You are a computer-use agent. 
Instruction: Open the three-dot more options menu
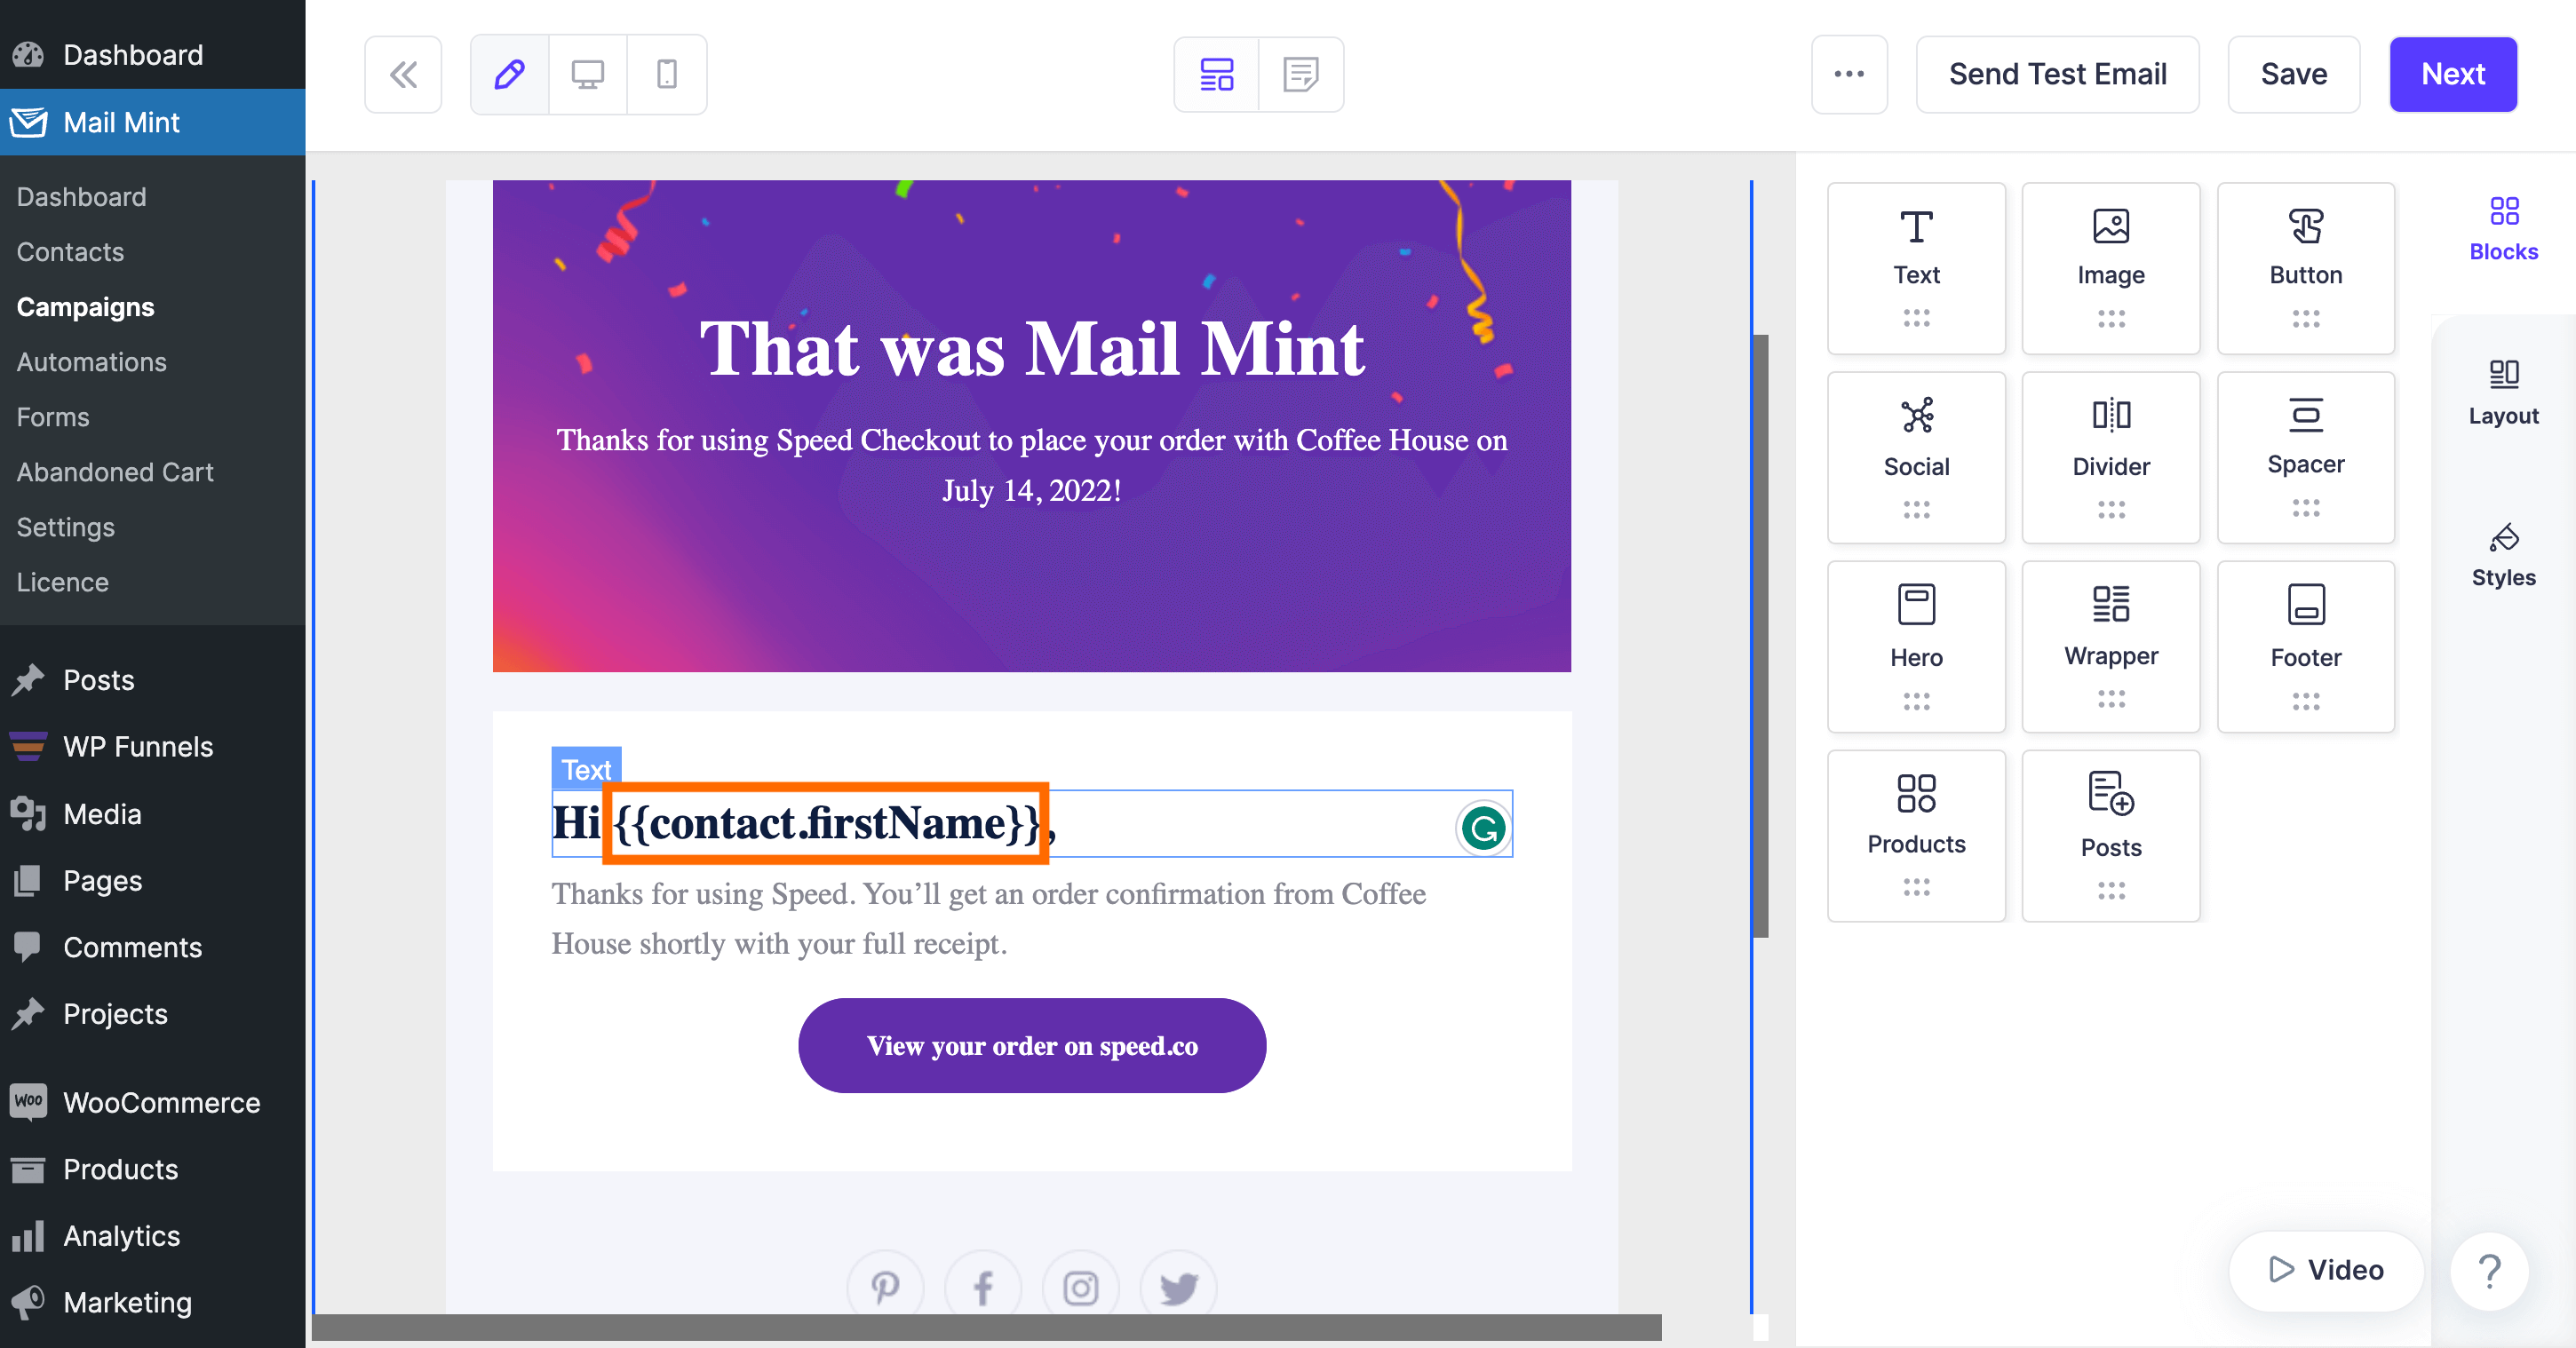[1849, 74]
